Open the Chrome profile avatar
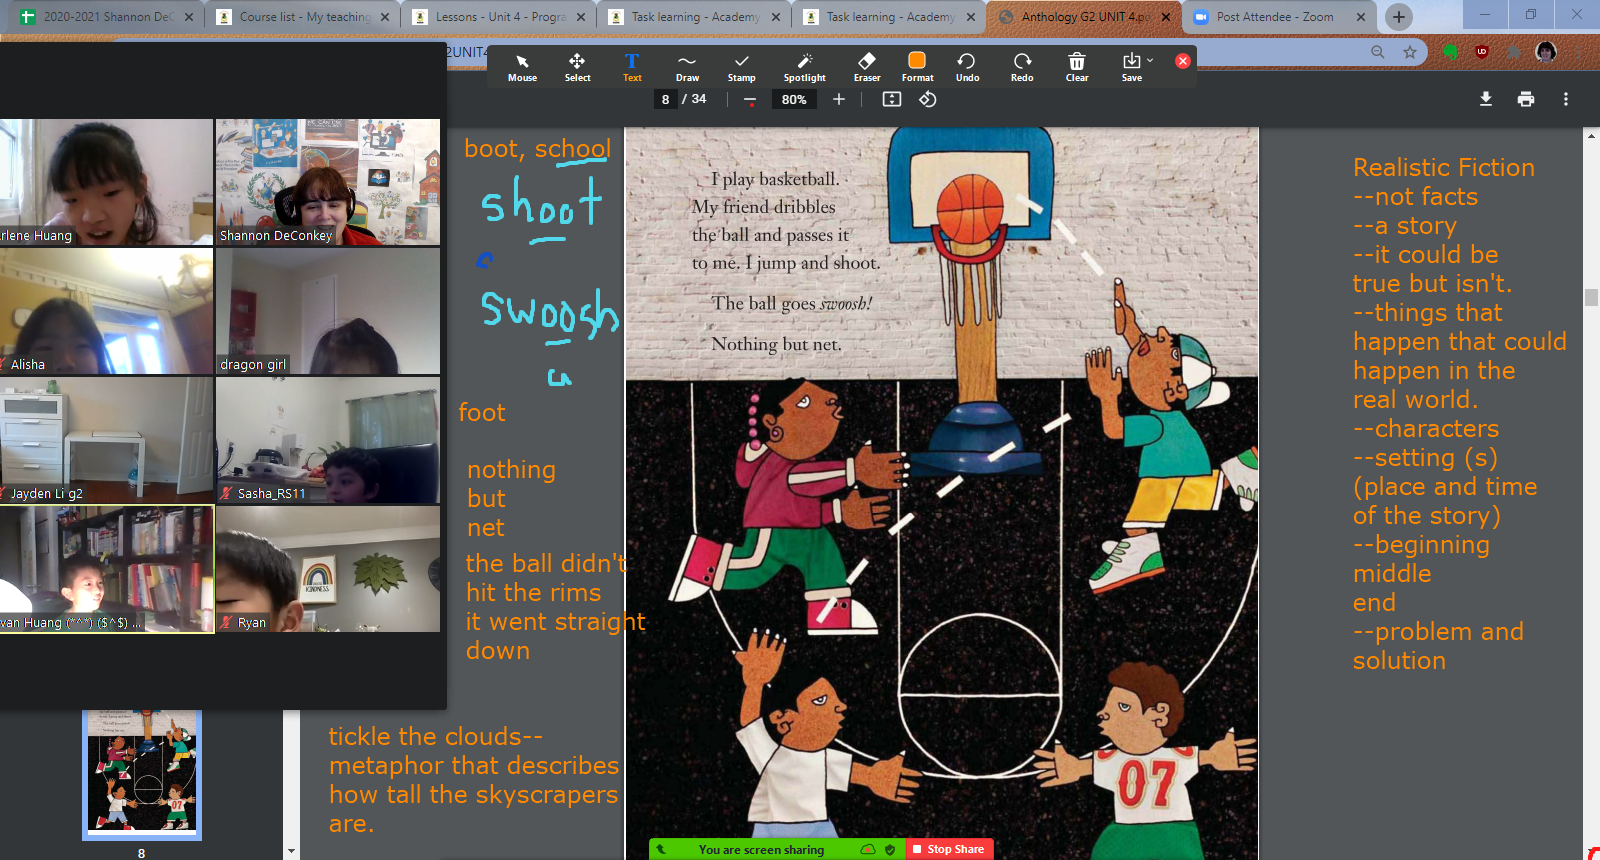The image size is (1600, 860). (1546, 52)
